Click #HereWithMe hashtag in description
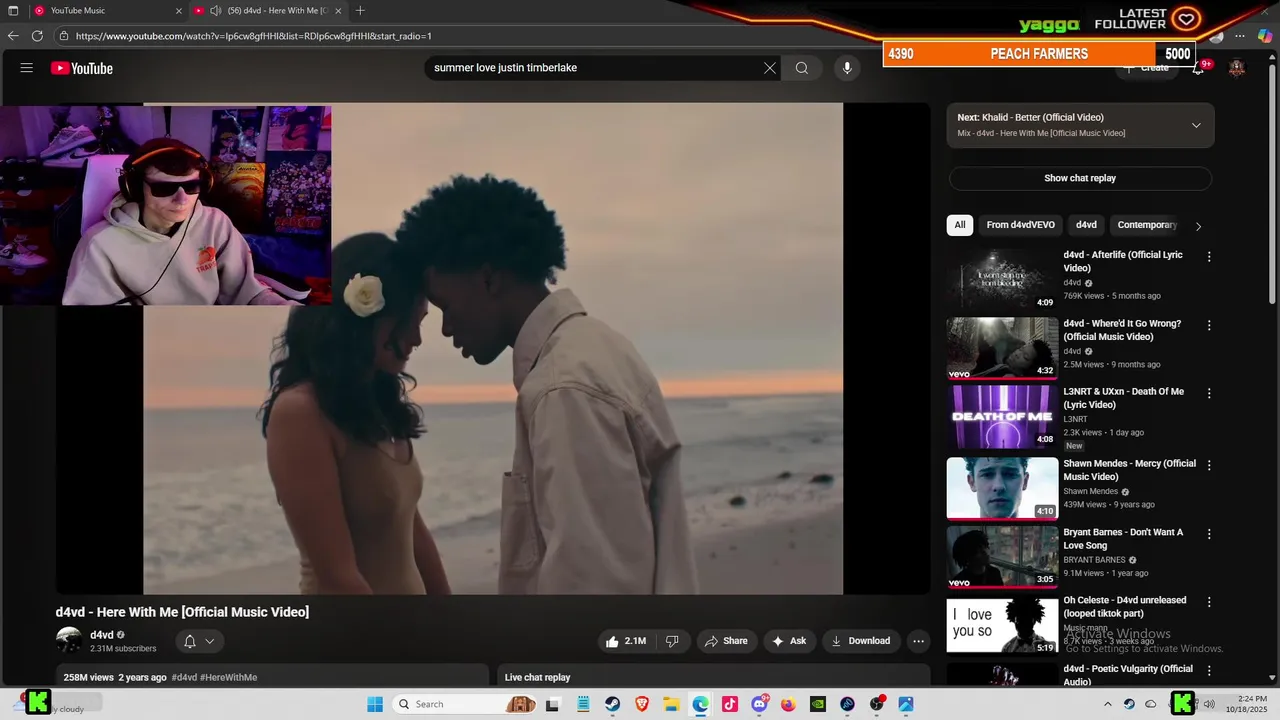Viewport: 1280px width, 720px height. (x=229, y=677)
